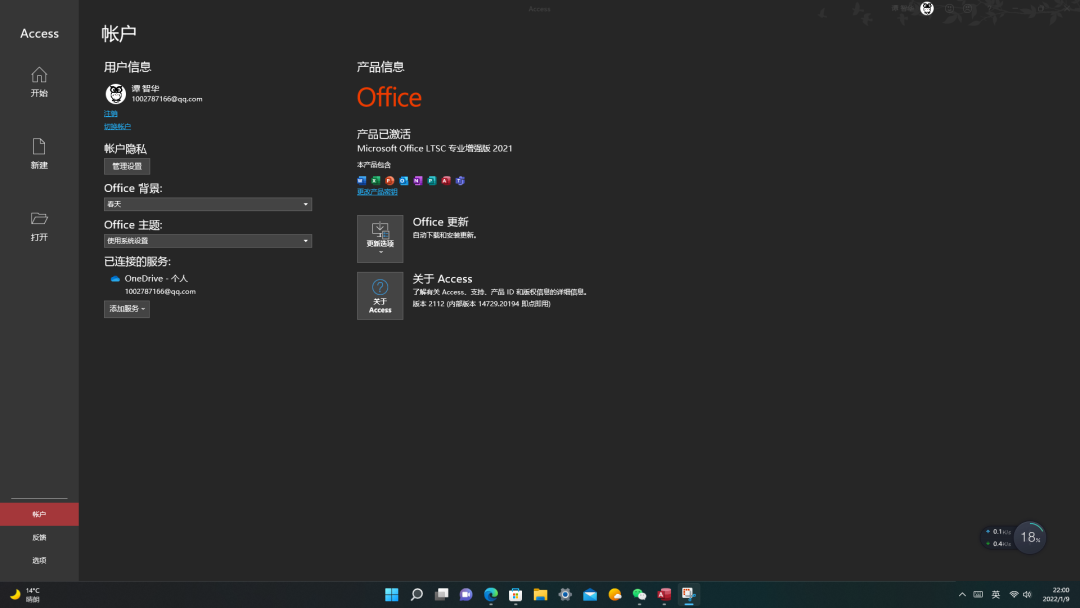
Task: Switch to the 打开 sidebar item
Action: tap(38, 225)
